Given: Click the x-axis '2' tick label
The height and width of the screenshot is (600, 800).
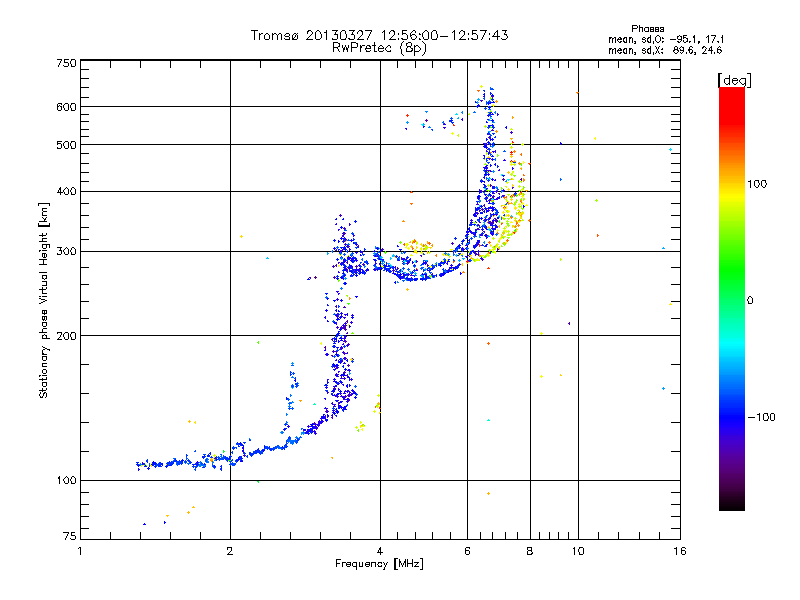Looking at the screenshot, I should [230, 551].
